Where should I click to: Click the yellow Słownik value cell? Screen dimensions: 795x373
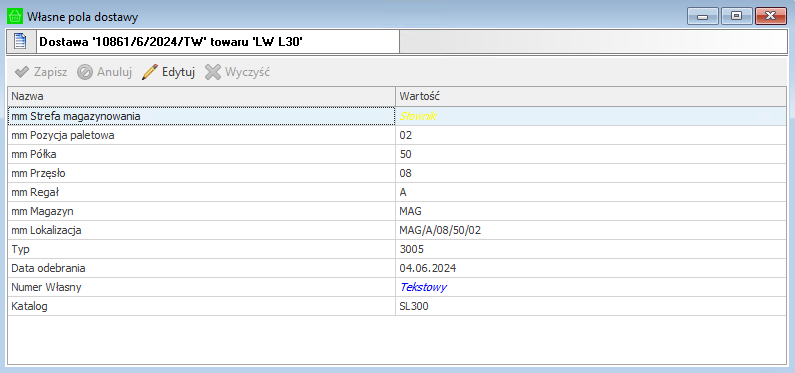[x=591, y=116]
